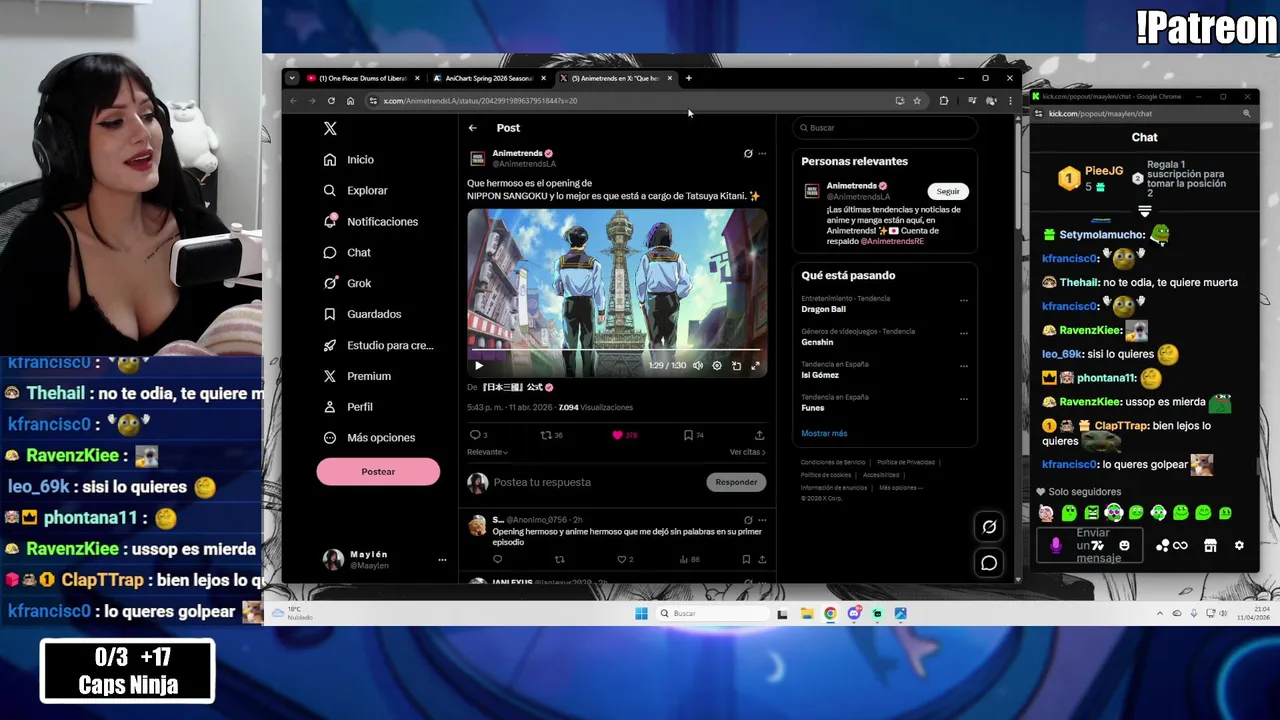Go to Inicio in X sidebar
The height and width of the screenshot is (720, 1280).
tap(349, 160)
